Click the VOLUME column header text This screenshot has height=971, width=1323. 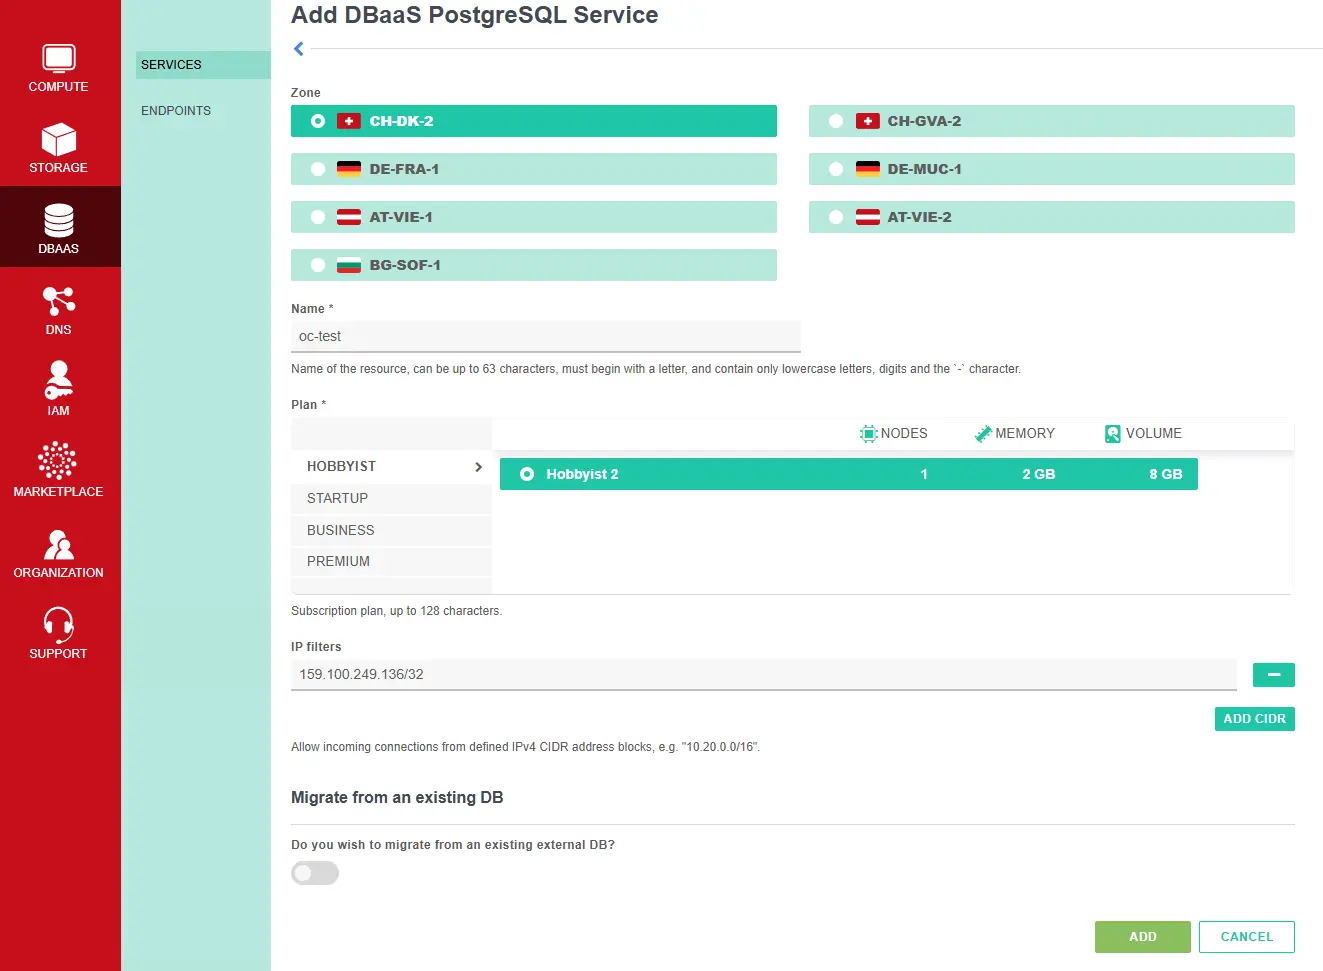coord(1154,433)
